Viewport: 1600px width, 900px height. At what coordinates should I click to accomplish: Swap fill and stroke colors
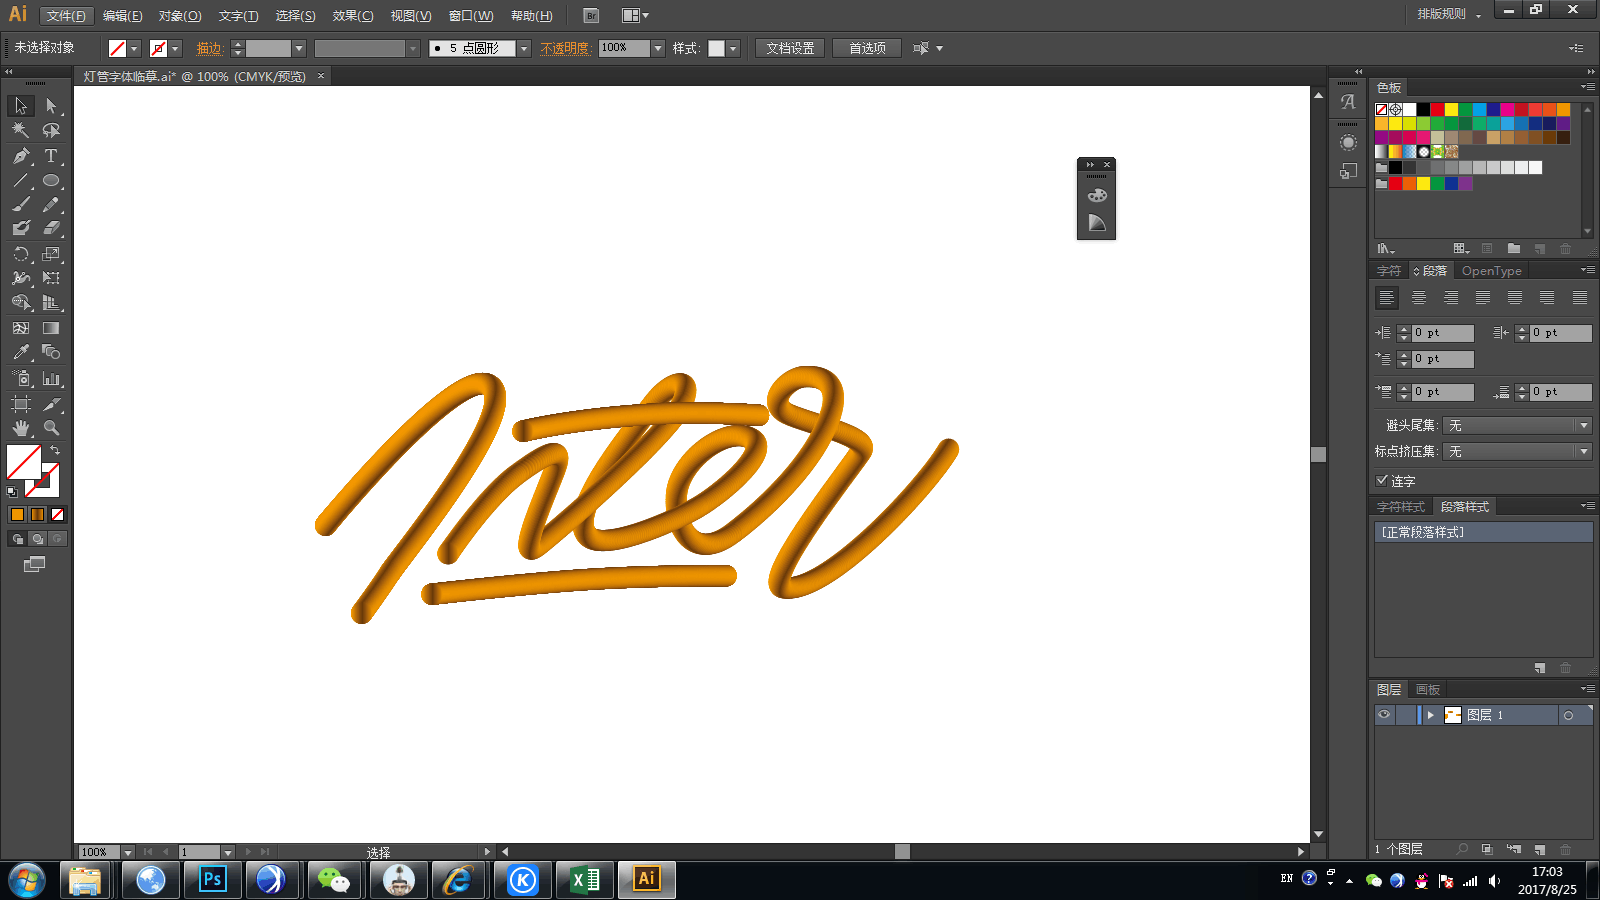click(55, 451)
